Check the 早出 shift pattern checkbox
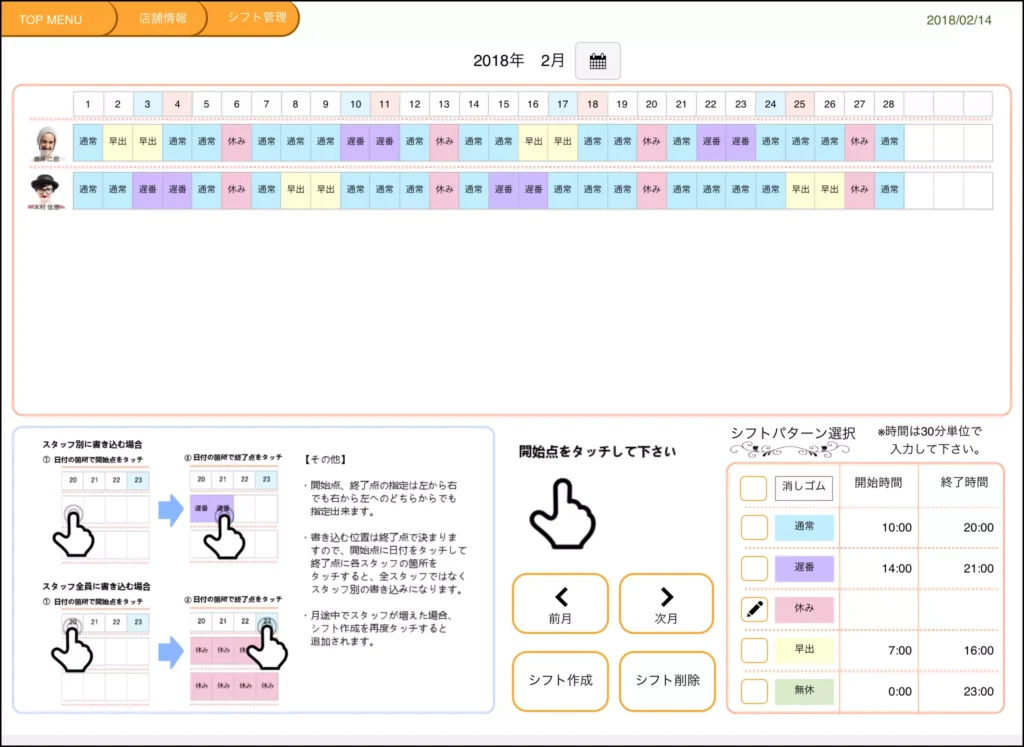 click(x=754, y=651)
